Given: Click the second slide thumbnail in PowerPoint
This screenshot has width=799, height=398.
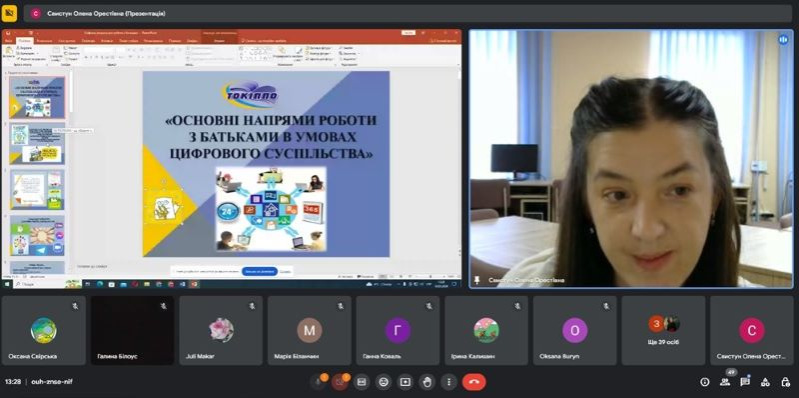Looking at the screenshot, I should click(x=37, y=143).
